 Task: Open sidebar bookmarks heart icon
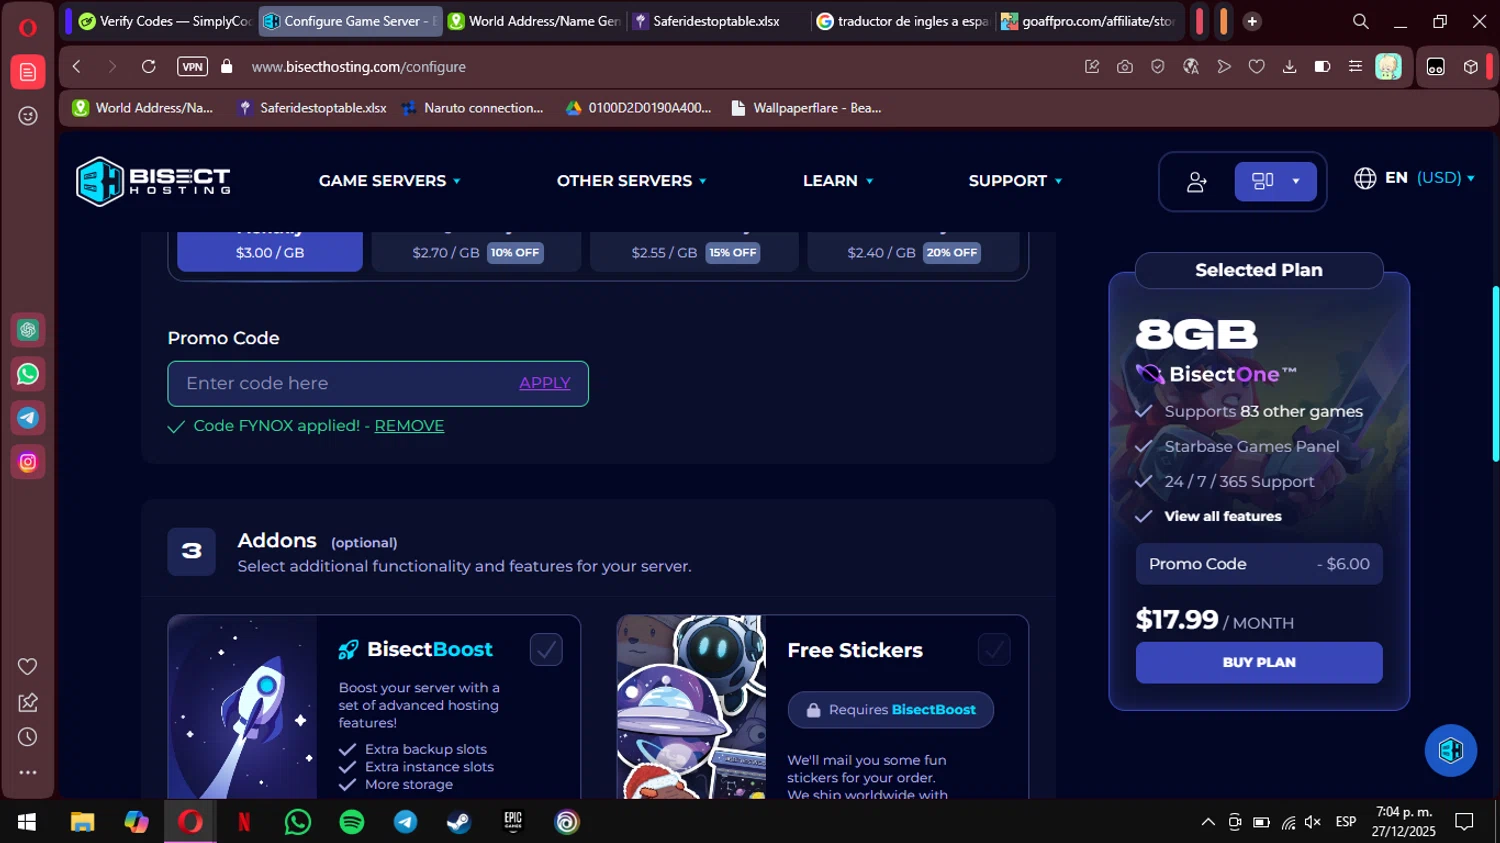pyautogui.click(x=28, y=667)
